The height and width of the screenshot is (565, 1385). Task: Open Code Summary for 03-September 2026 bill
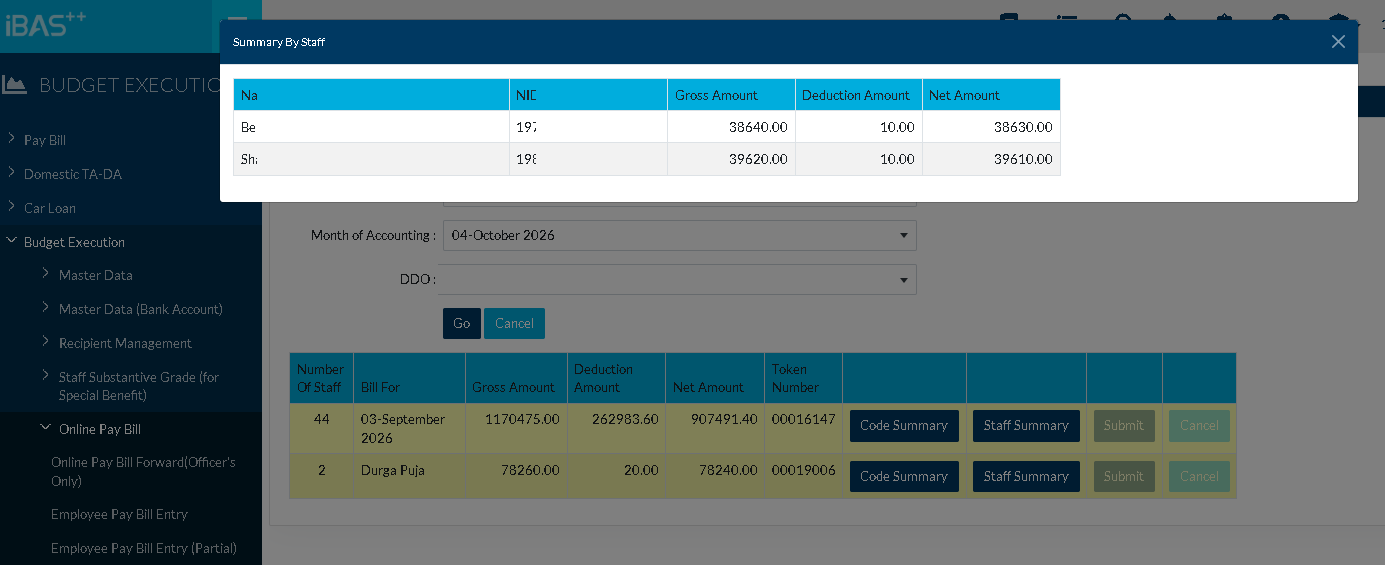tap(904, 425)
